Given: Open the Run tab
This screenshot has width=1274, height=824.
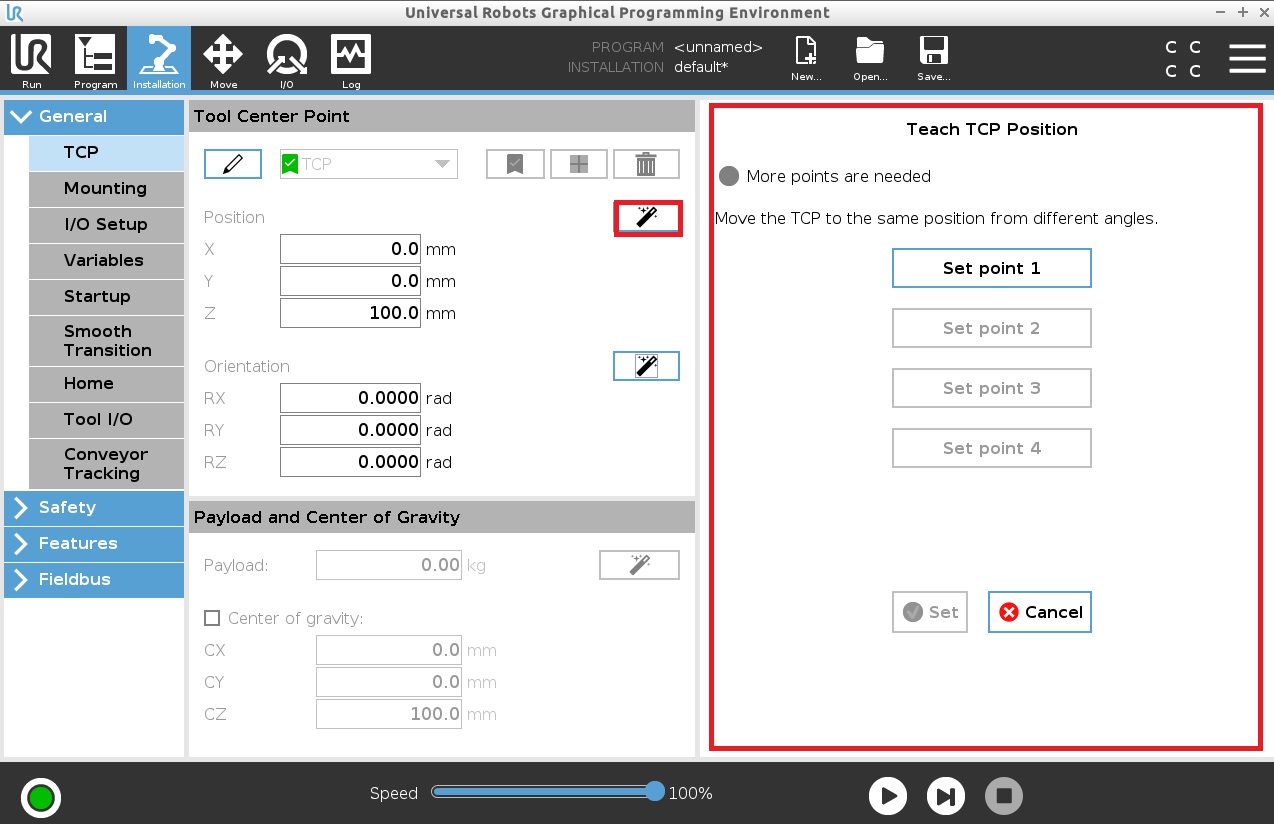Looking at the screenshot, I should coord(31,60).
